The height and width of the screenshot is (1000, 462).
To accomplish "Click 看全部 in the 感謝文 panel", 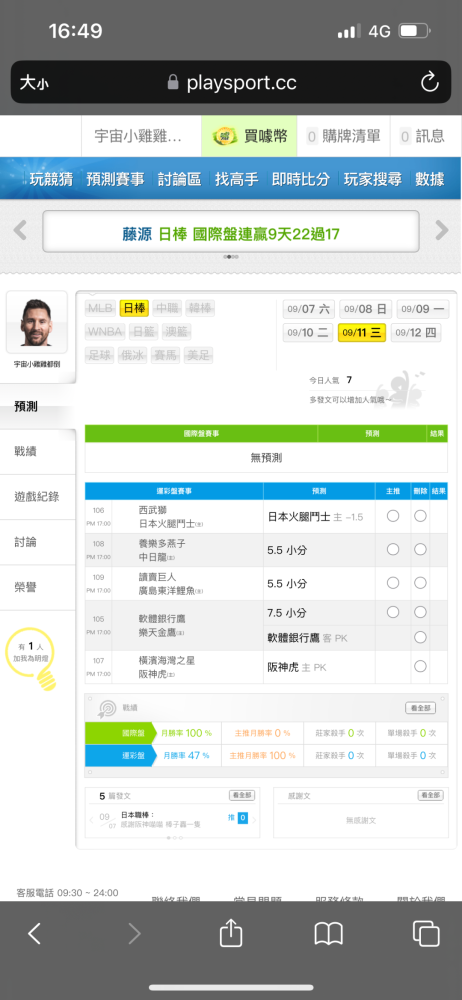I will (x=430, y=795).
